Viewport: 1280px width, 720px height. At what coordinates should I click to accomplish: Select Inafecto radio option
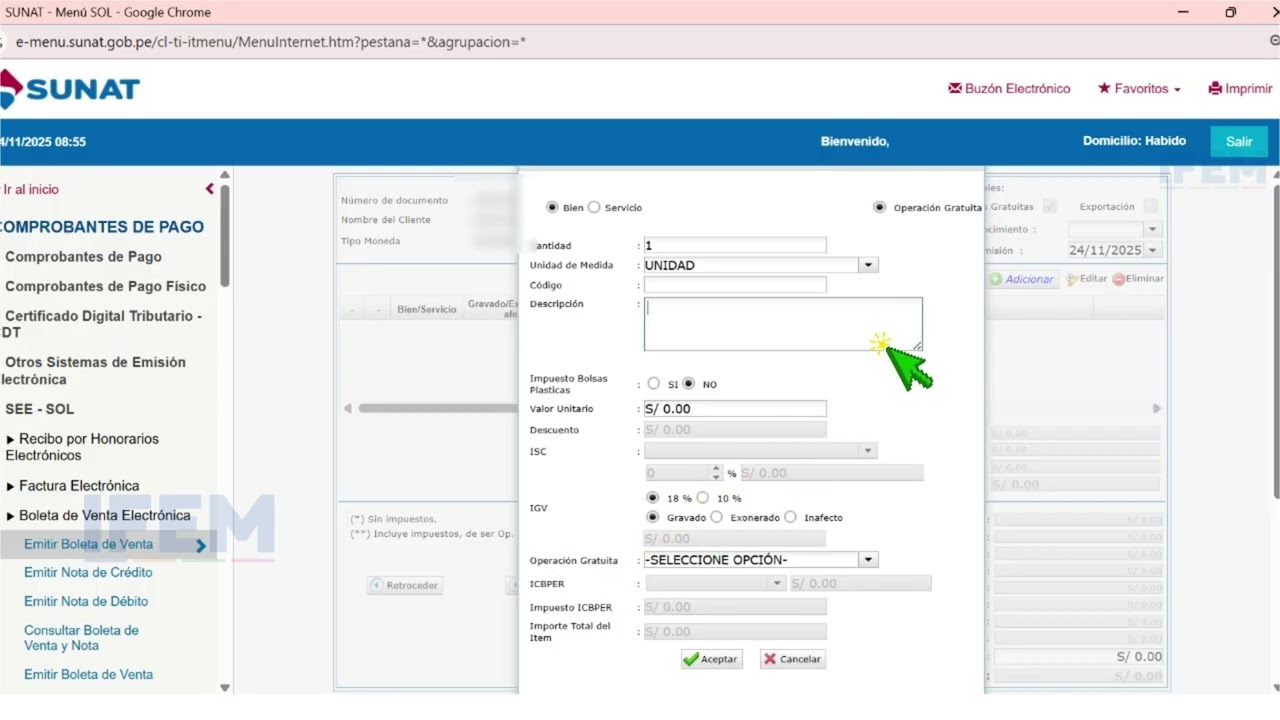pos(791,517)
